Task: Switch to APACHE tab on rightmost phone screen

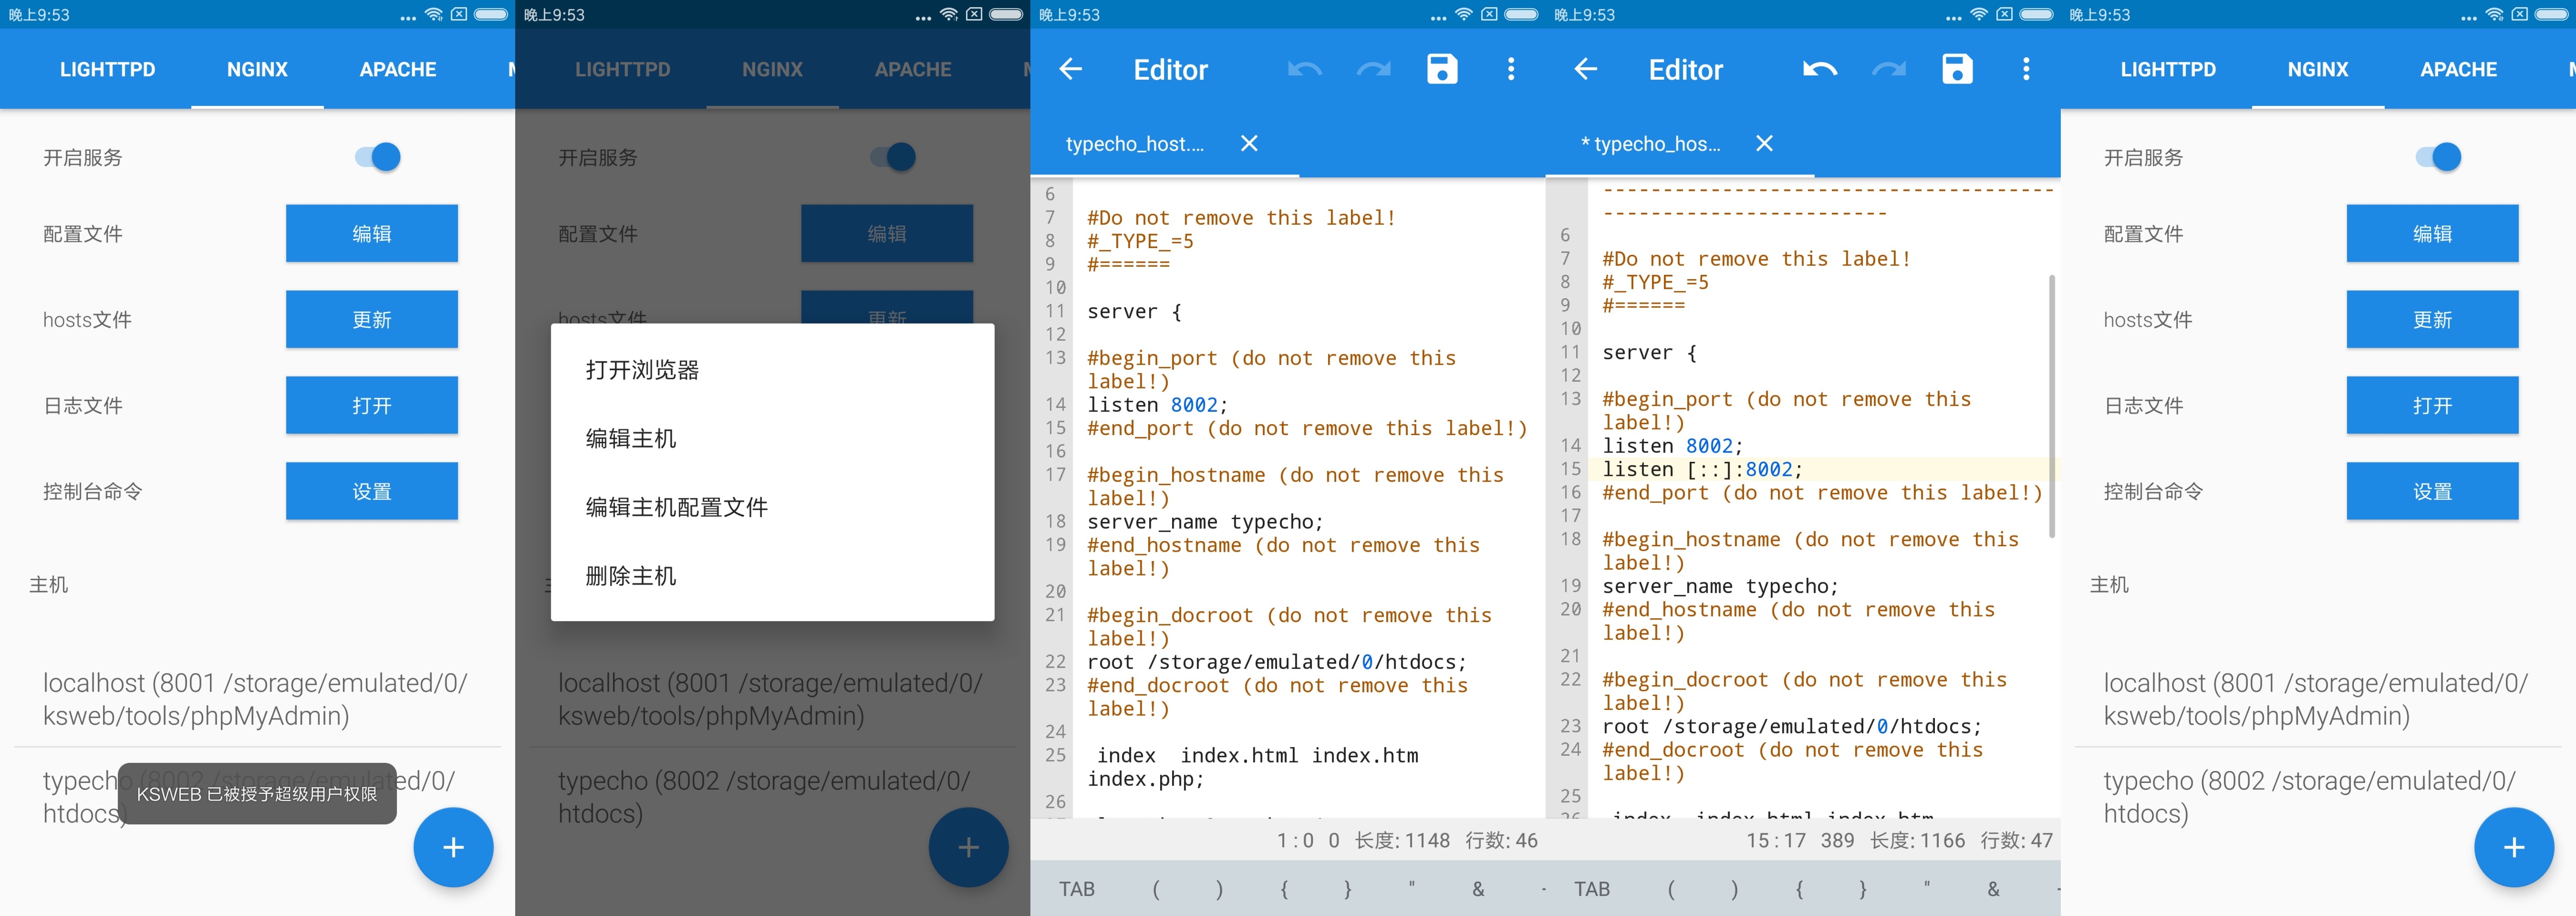Action: [x=2458, y=69]
